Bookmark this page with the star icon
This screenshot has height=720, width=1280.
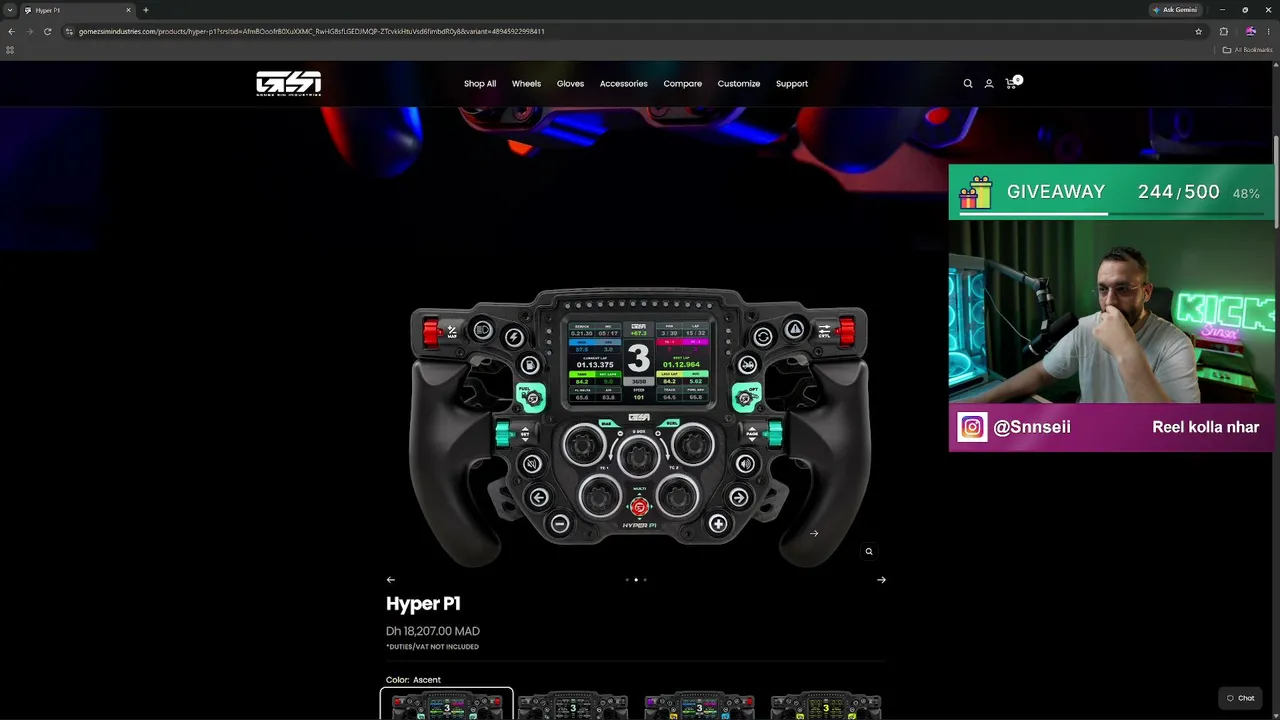[x=1199, y=31]
